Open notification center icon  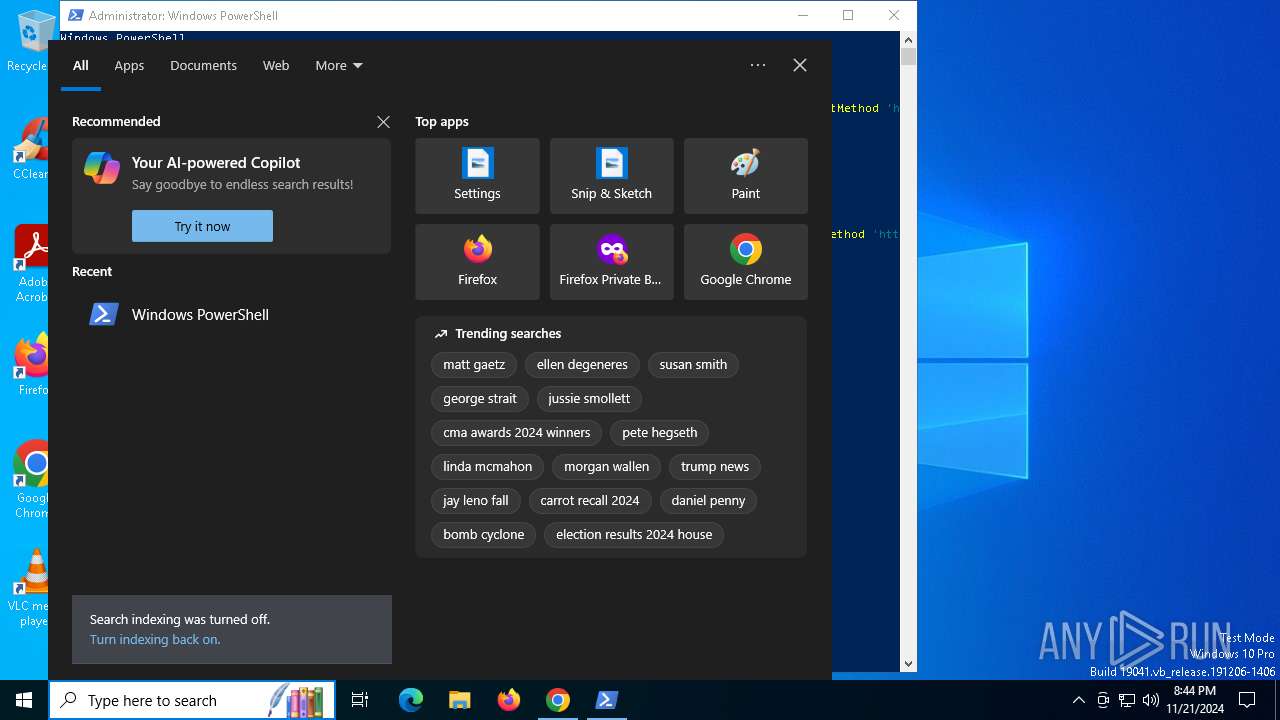1247,700
